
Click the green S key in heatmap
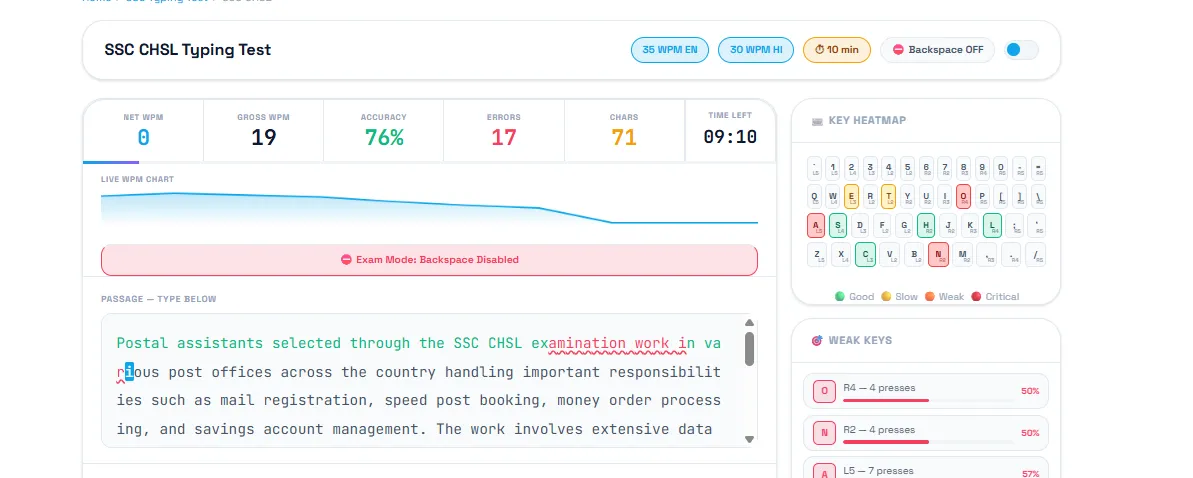(x=839, y=226)
